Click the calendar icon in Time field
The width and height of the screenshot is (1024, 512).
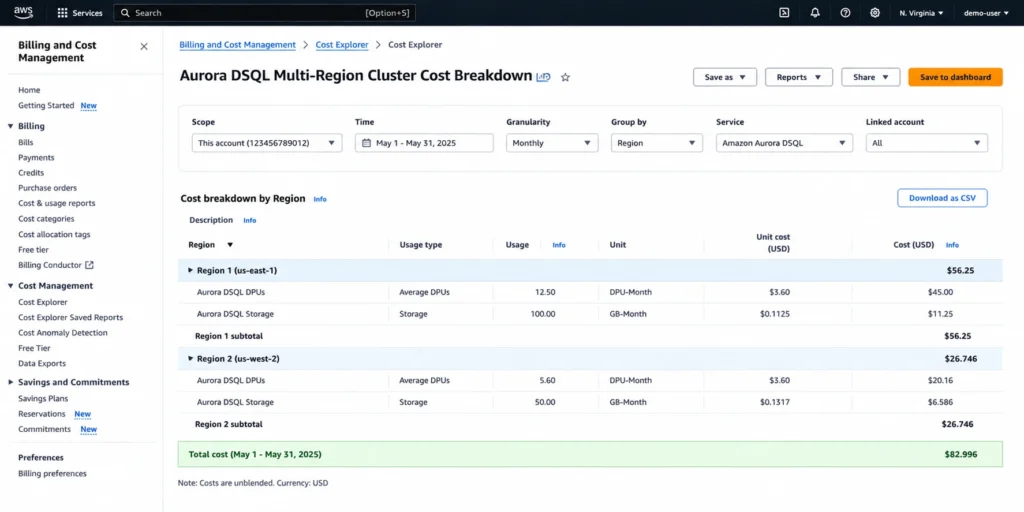(x=366, y=143)
